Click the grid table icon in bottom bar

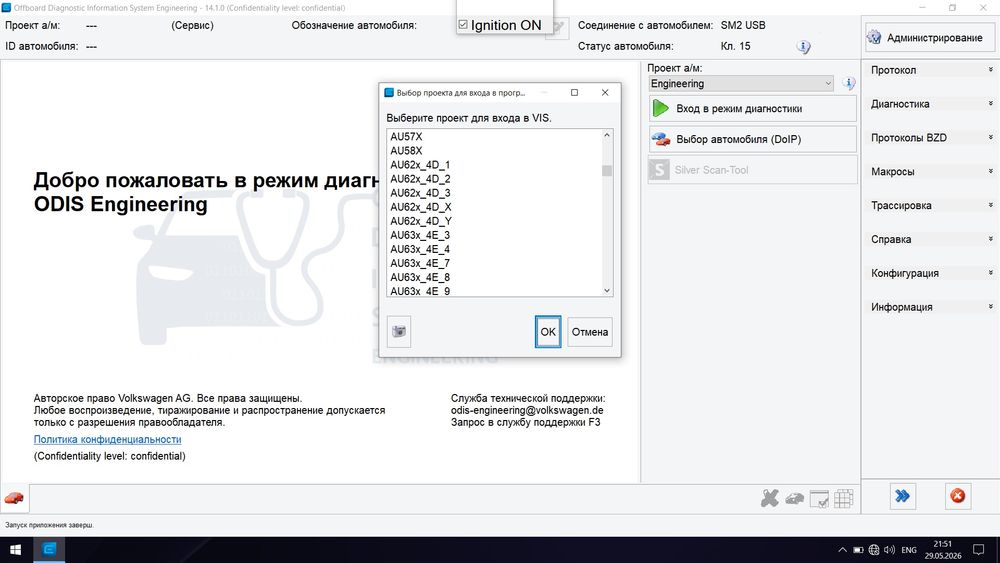(x=844, y=499)
